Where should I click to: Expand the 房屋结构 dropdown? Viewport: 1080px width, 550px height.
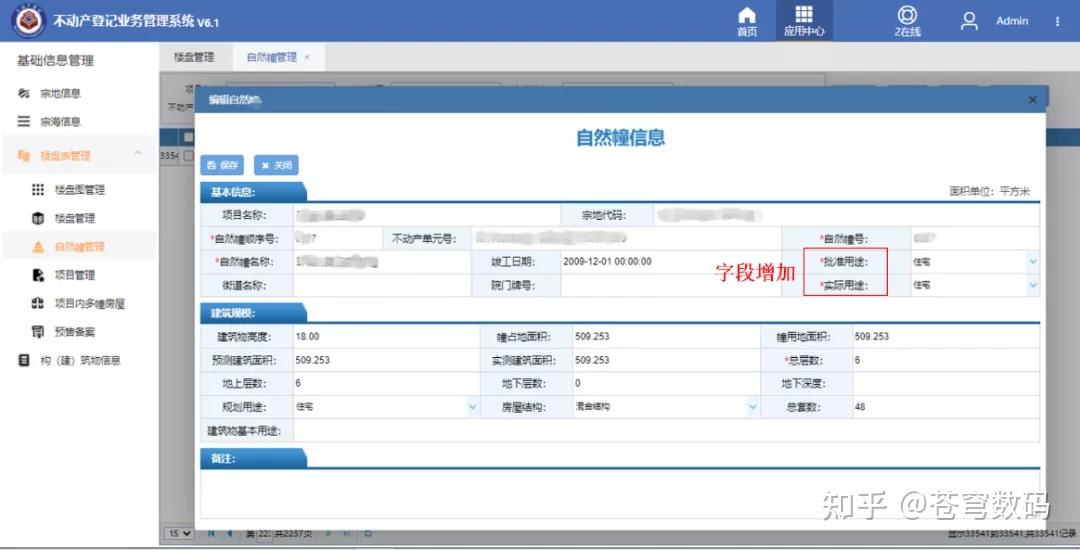click(752, 407)
